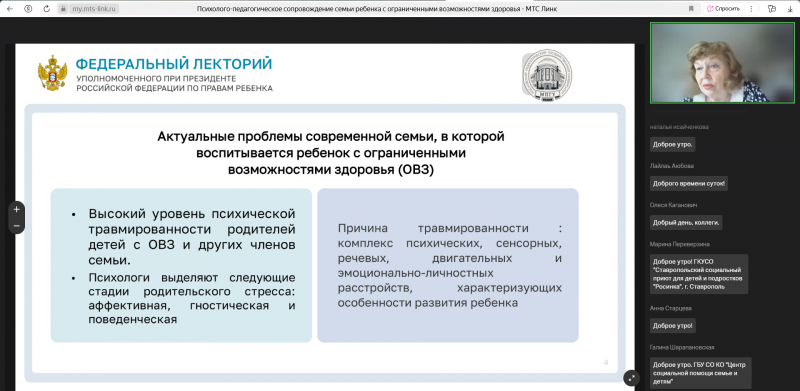
Task: Click chat name Марина Переверзина
Action: click(x=680, y=244)
